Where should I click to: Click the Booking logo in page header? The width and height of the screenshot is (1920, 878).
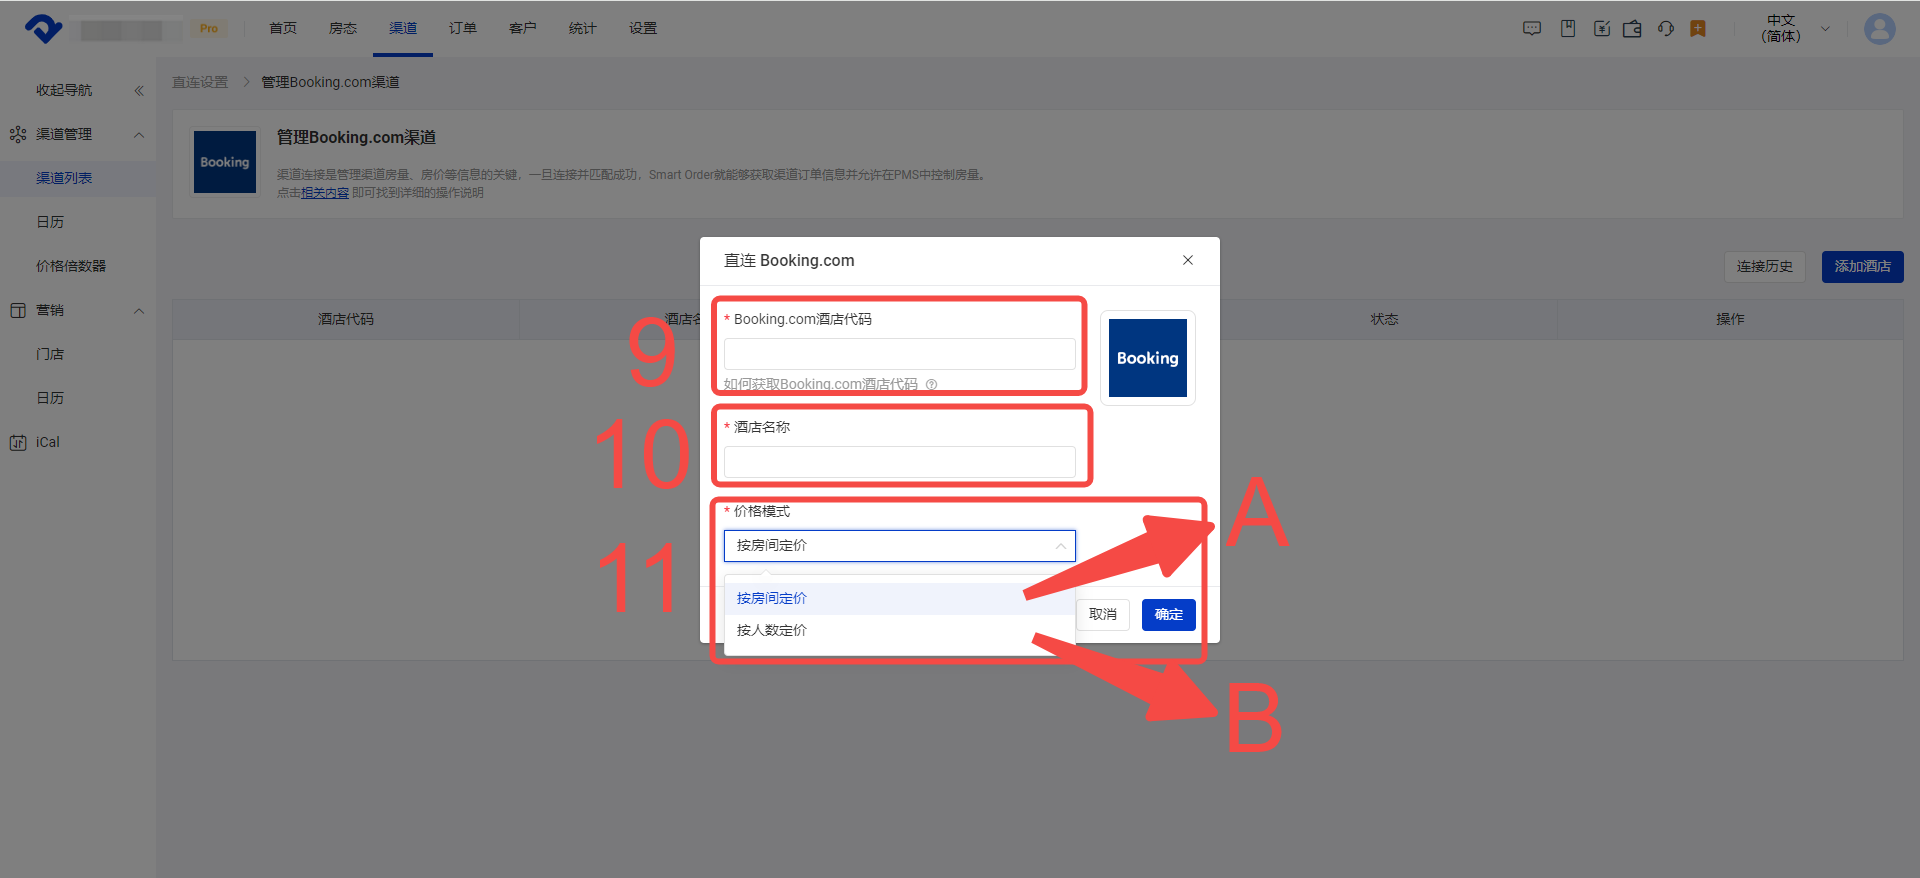pos(225,162)
